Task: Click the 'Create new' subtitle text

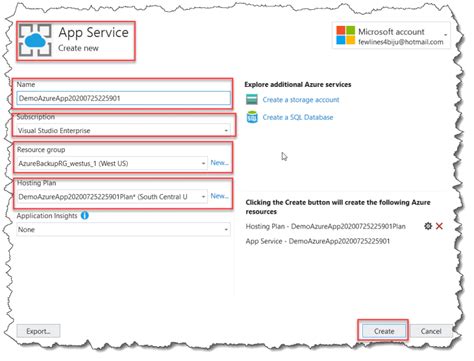Action: coord(78,48)
